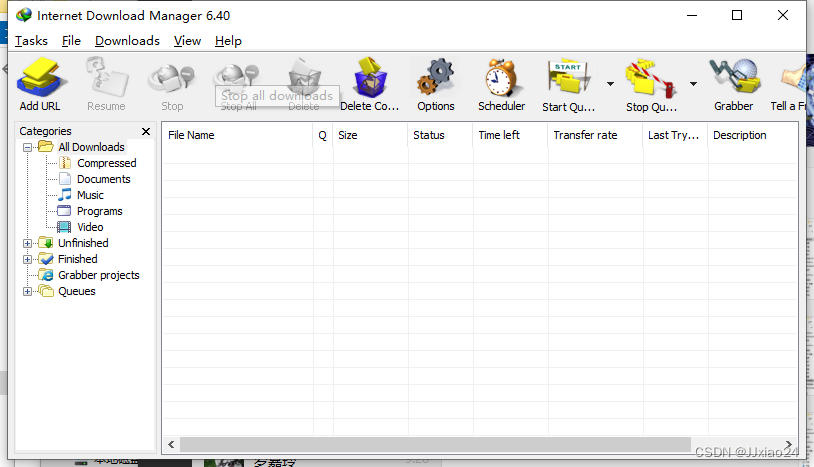Select the Compressed label in tree

click(107, 163)
